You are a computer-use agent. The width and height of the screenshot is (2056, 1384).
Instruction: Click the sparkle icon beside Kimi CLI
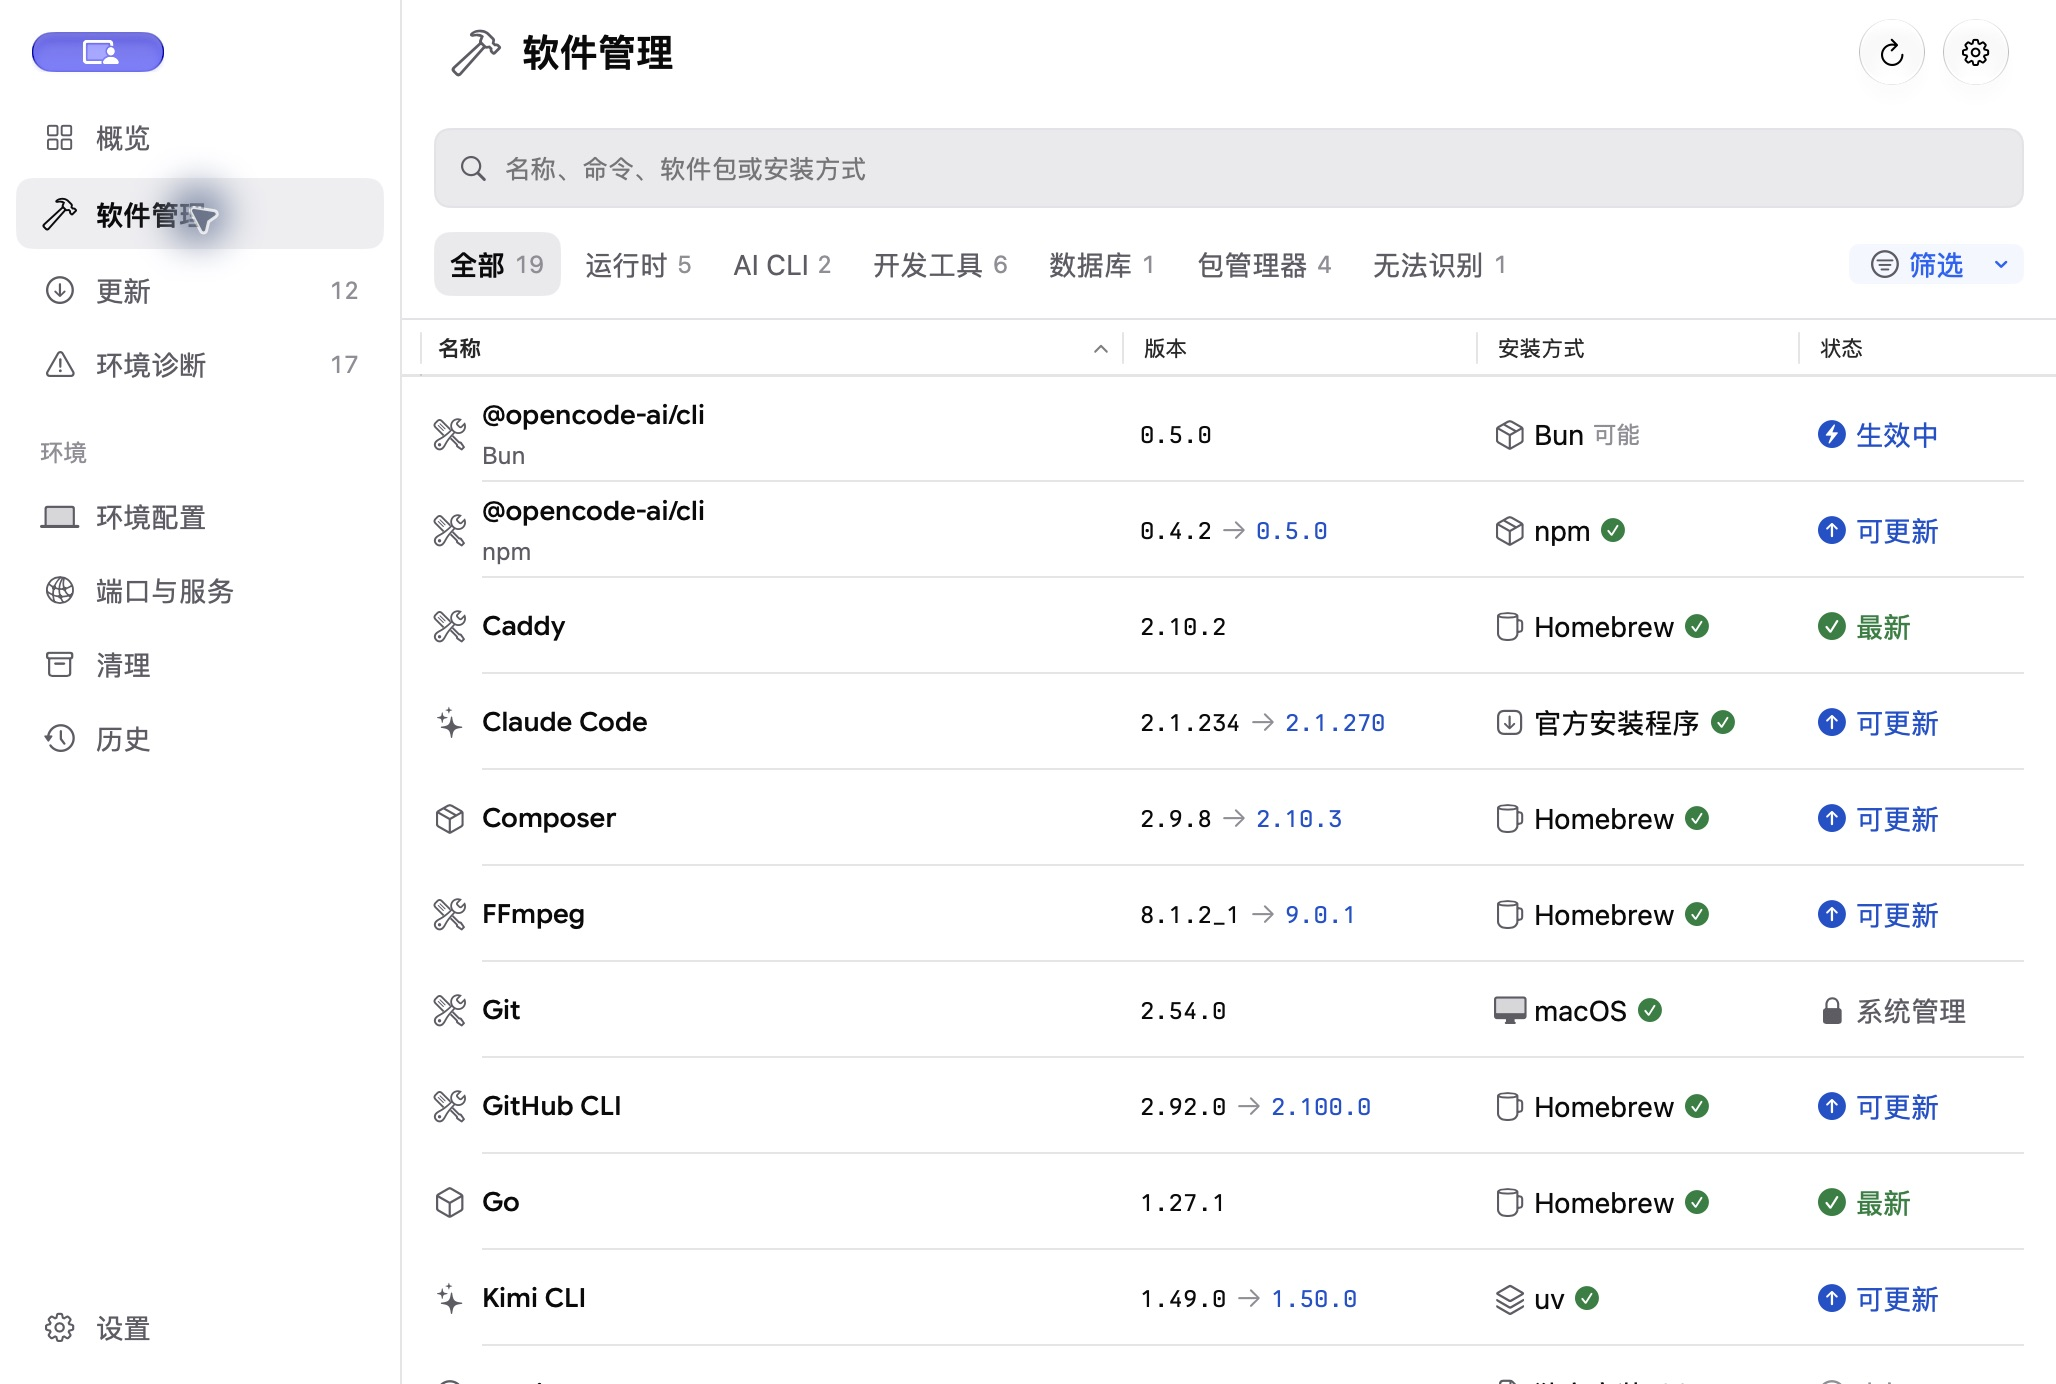449,1298
